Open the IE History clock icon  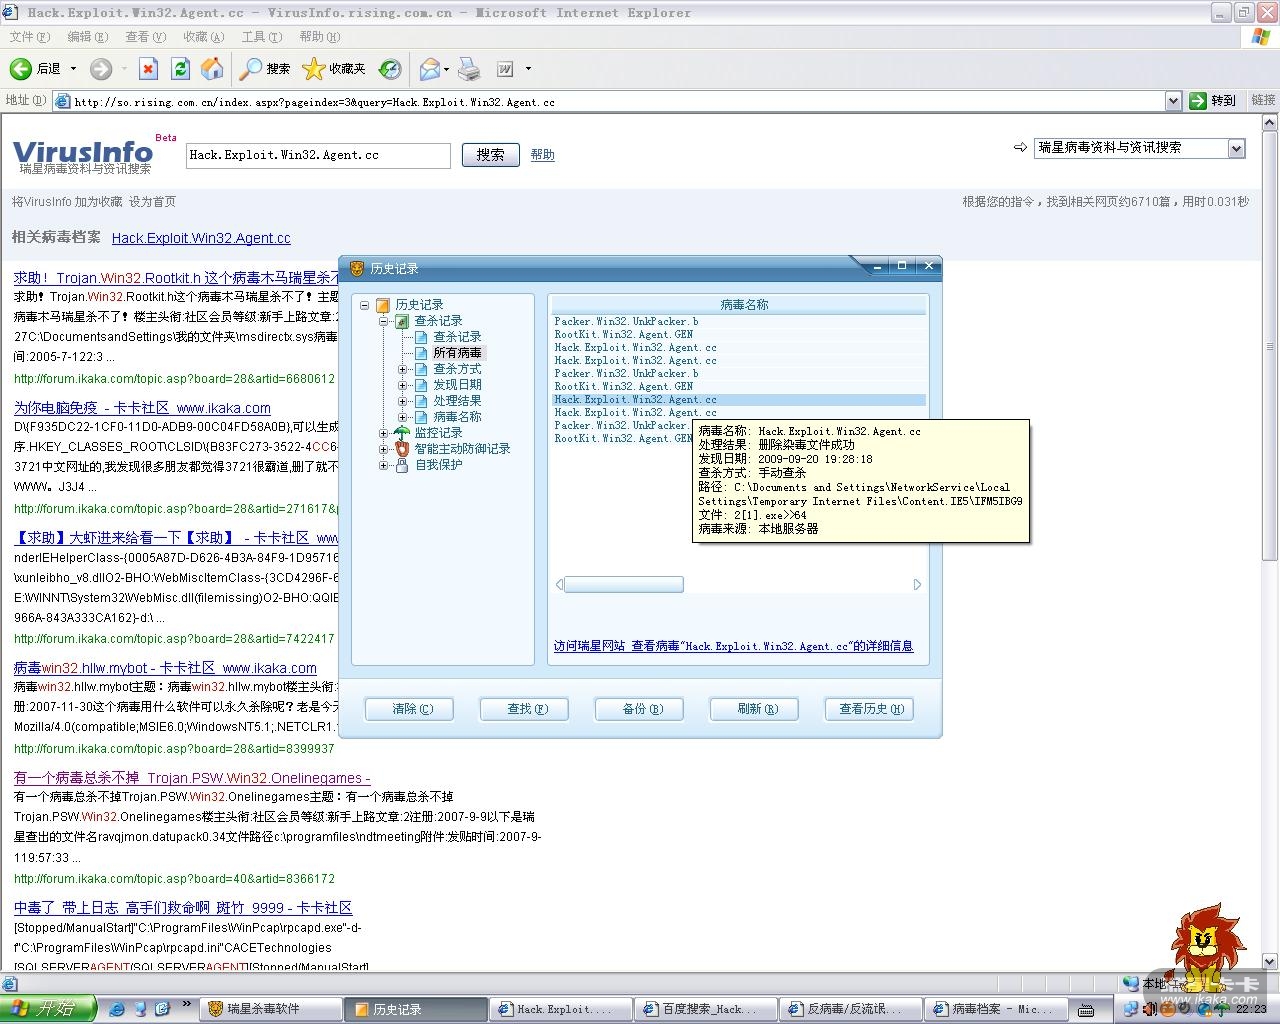[390, 69]
